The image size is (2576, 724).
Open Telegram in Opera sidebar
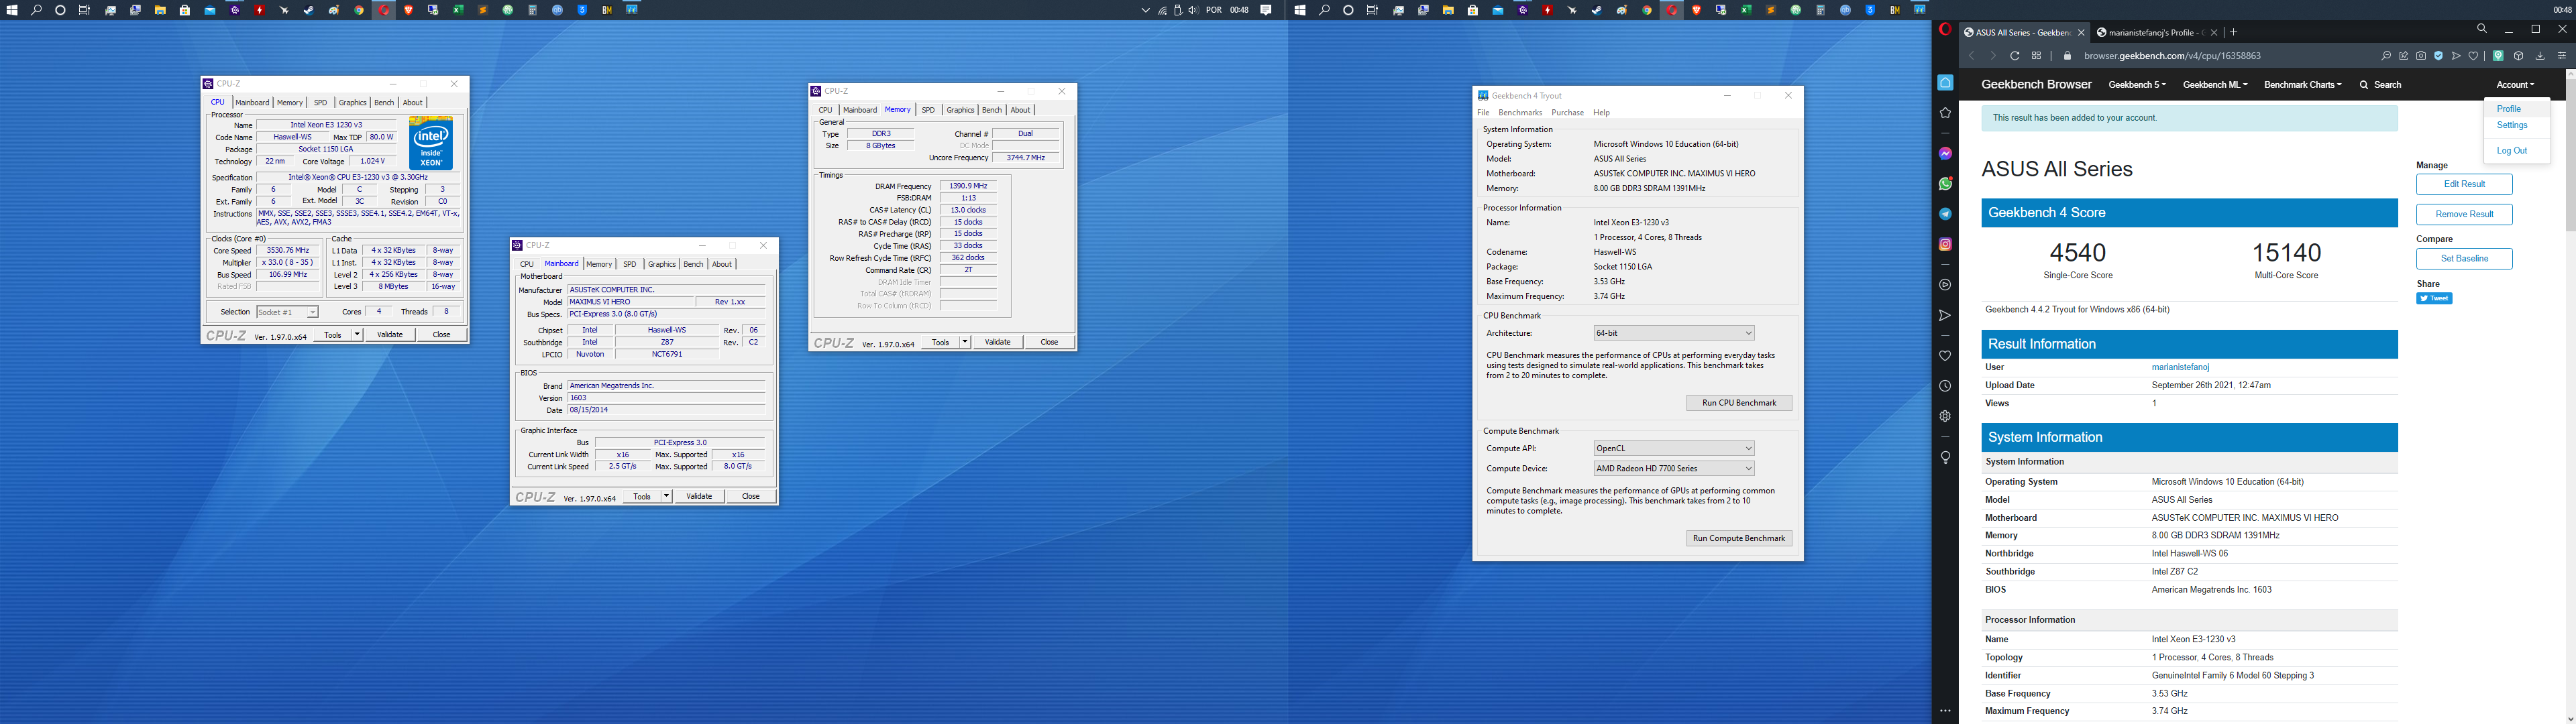[x=1945, y=214]
